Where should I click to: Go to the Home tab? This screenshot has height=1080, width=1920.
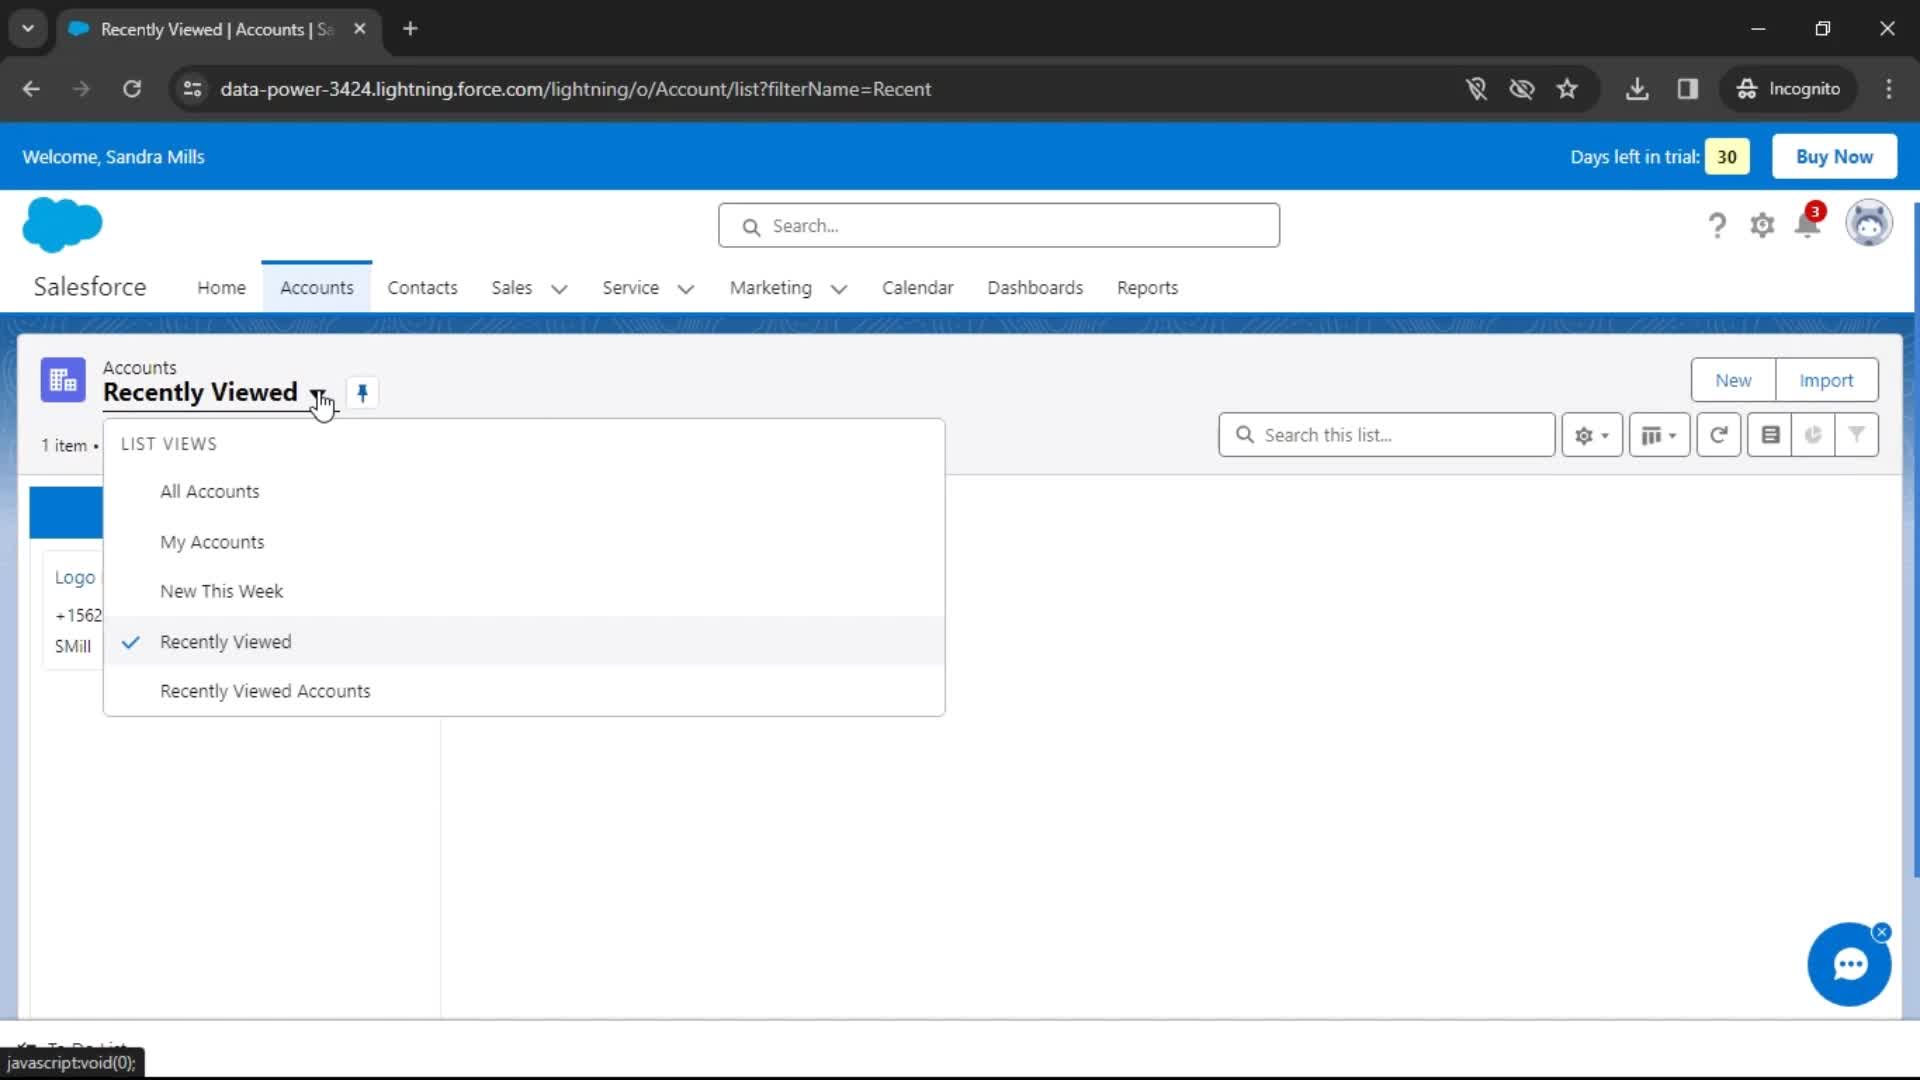[221, 288]
